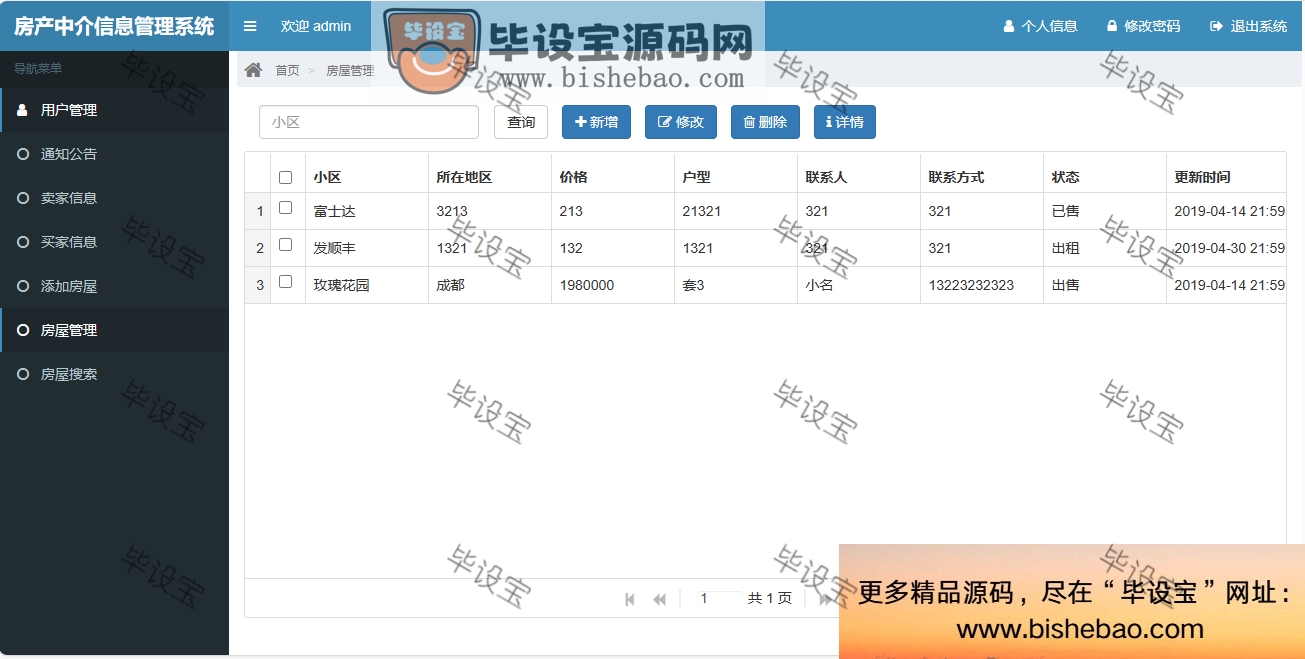Check the checkbox for row 玫瑰花园
1305x659 pixels.
286,282
